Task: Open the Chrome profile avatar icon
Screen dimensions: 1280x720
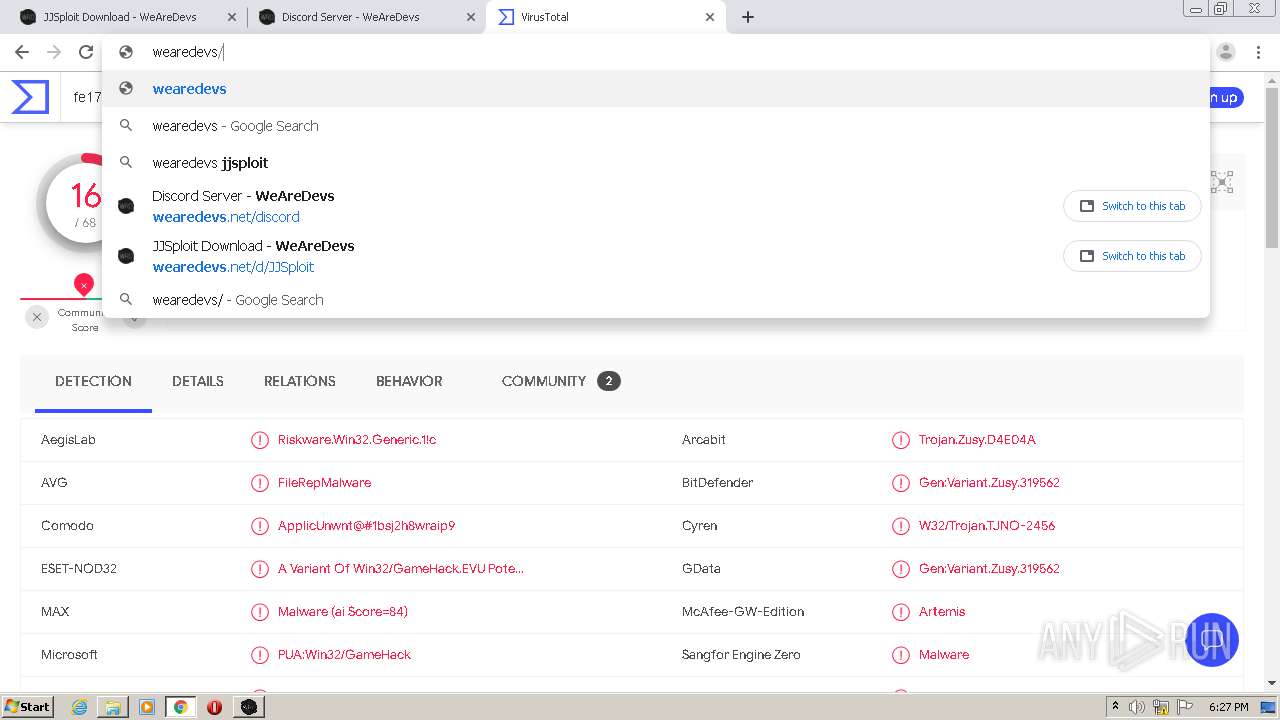Action: pos(1226,52)
